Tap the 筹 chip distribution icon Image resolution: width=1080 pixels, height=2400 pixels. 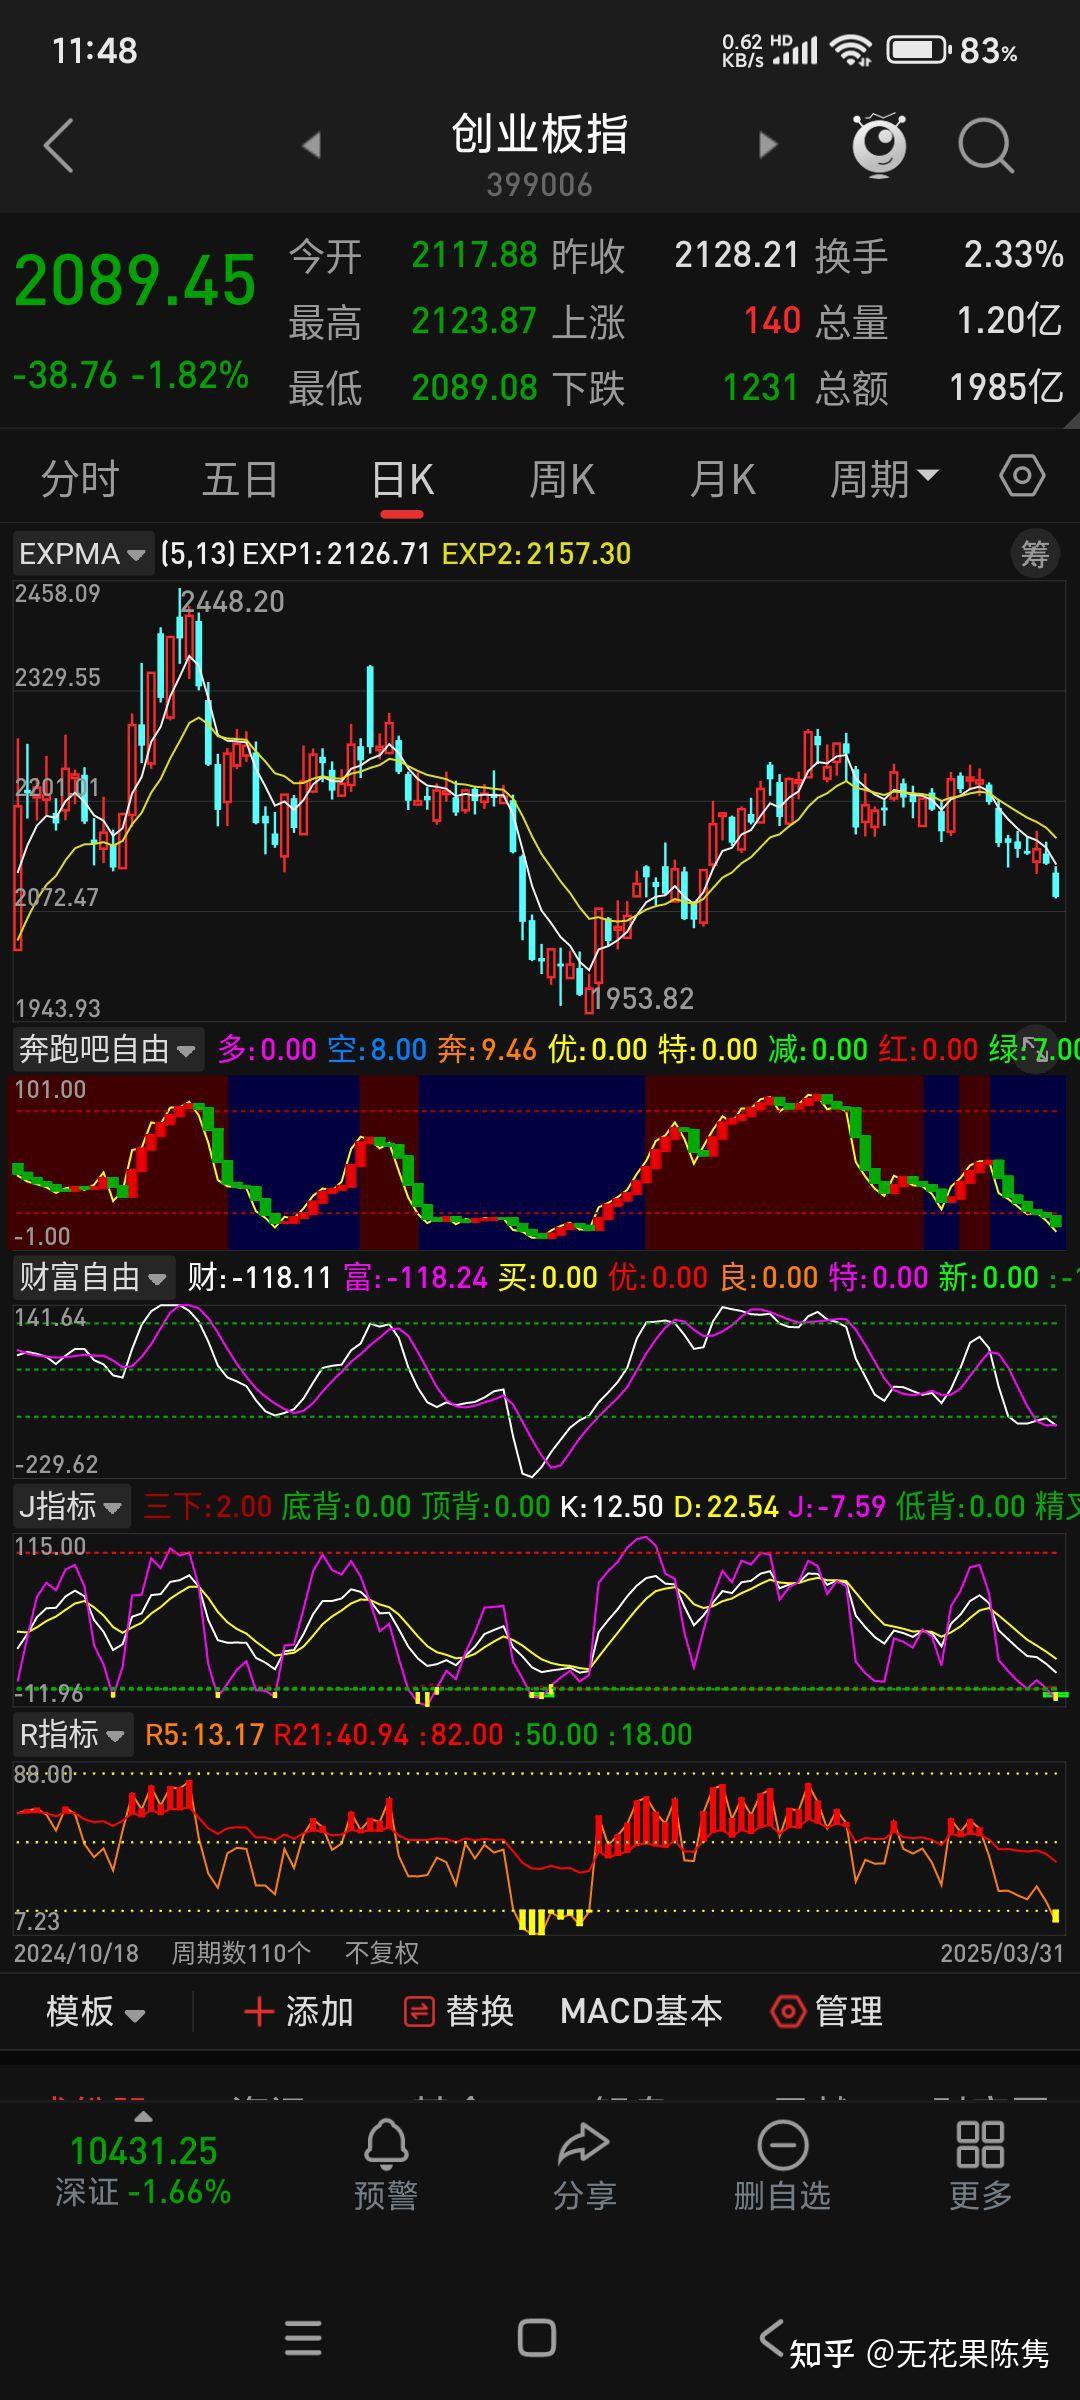click(1034, 553)
